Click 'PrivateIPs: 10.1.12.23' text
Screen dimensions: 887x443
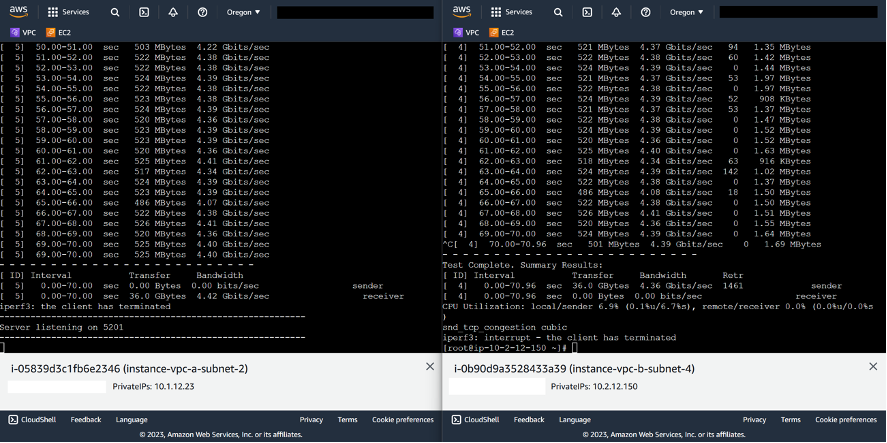[154, 386]
